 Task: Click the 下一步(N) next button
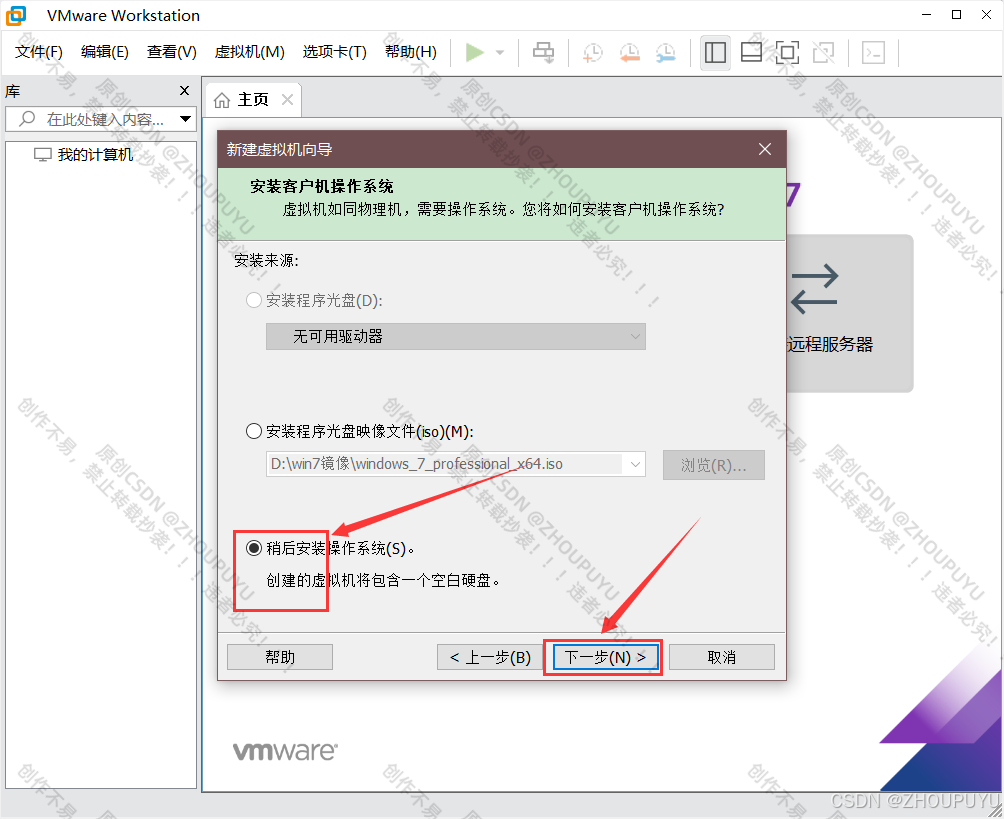(605, 657)
